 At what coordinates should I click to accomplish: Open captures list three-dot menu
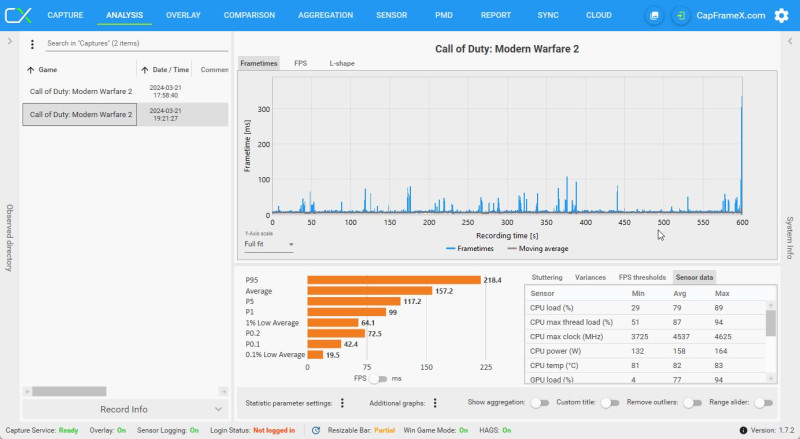pyautogui.click(x=32, y=44)
